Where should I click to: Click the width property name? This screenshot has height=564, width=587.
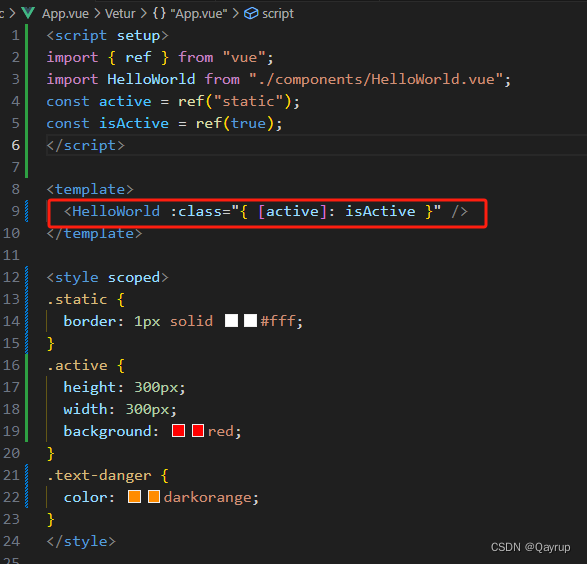tap(85, 409)
